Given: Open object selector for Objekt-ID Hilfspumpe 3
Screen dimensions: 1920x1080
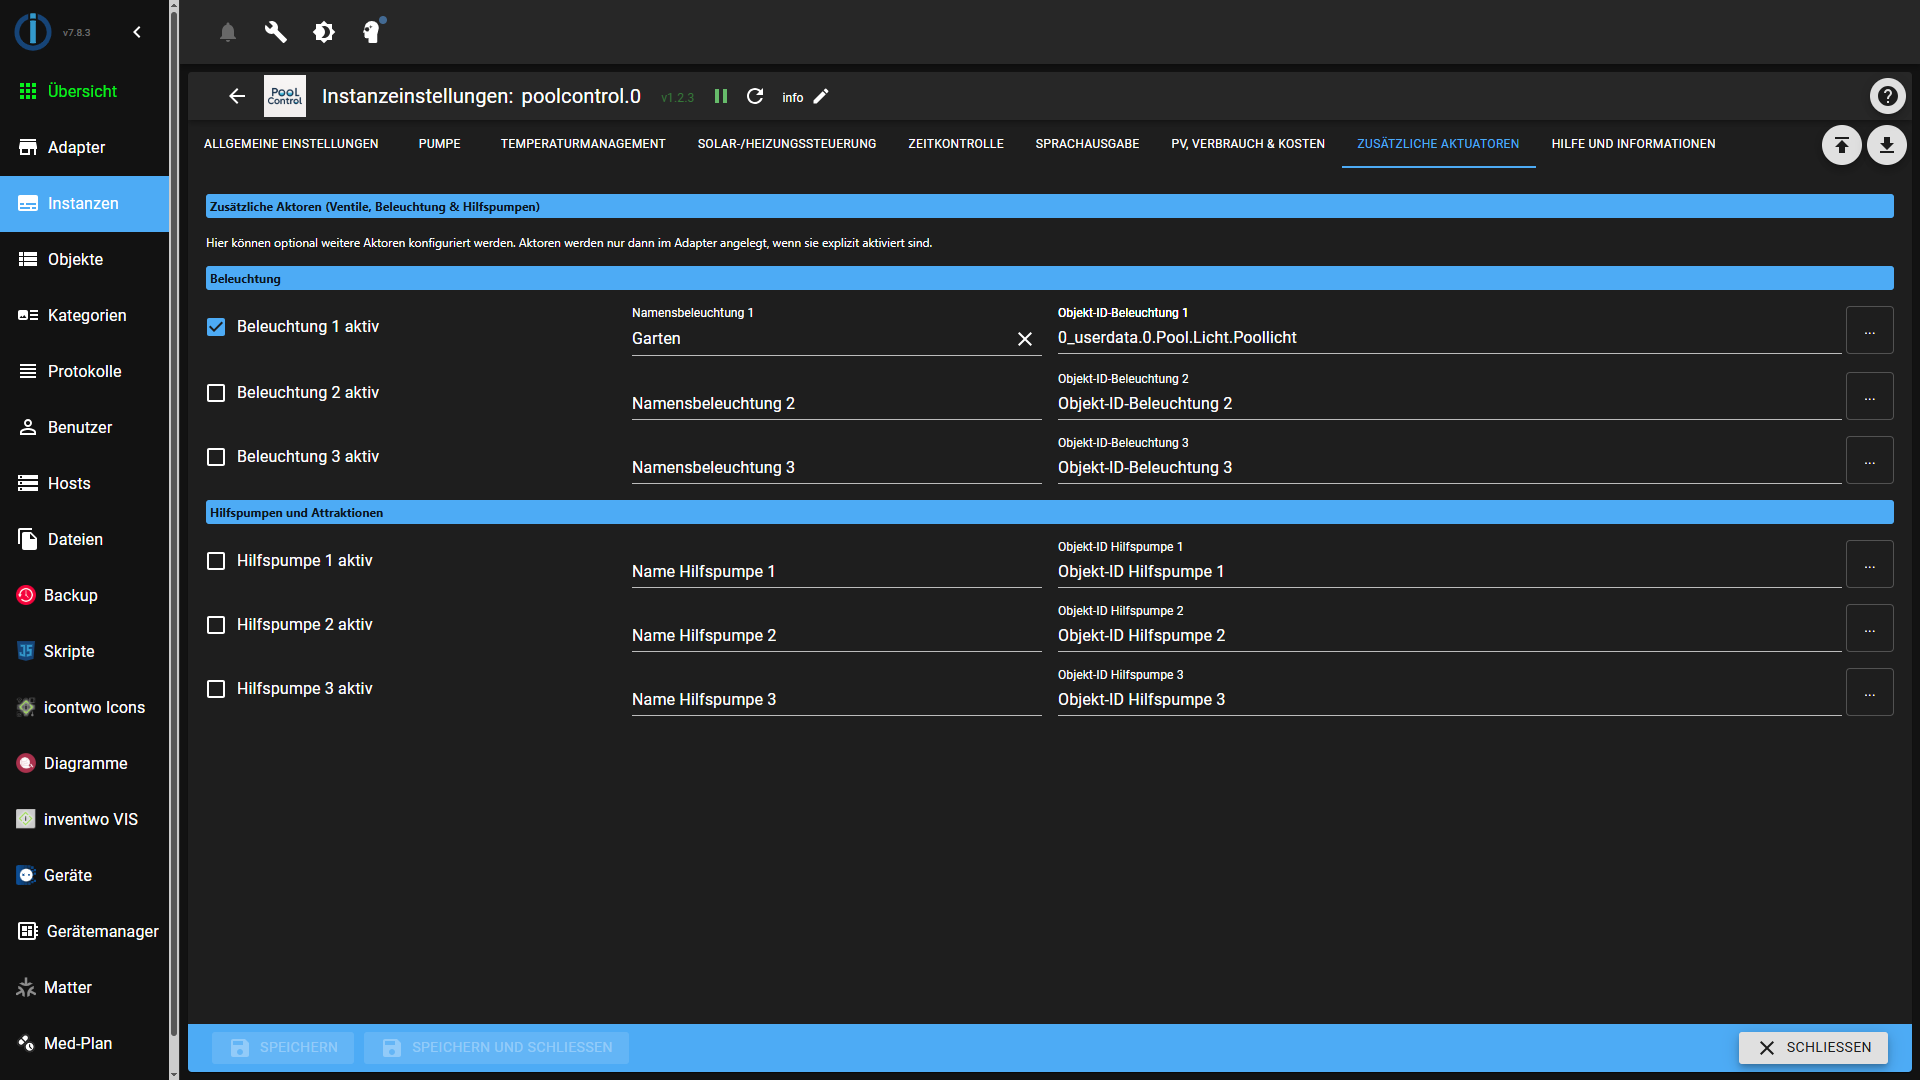Looking at the screenshot, I should 1869,691.
